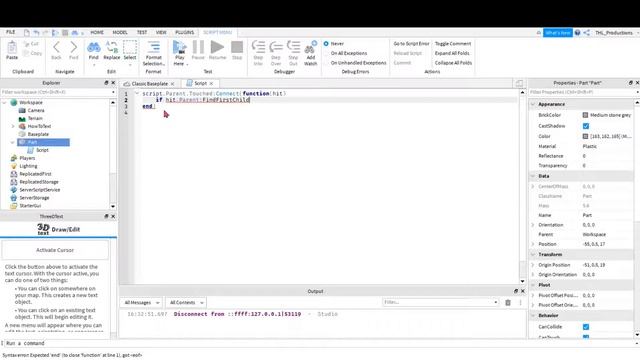
Task: Clear output with the trash icon
Action: click(508, 302)
